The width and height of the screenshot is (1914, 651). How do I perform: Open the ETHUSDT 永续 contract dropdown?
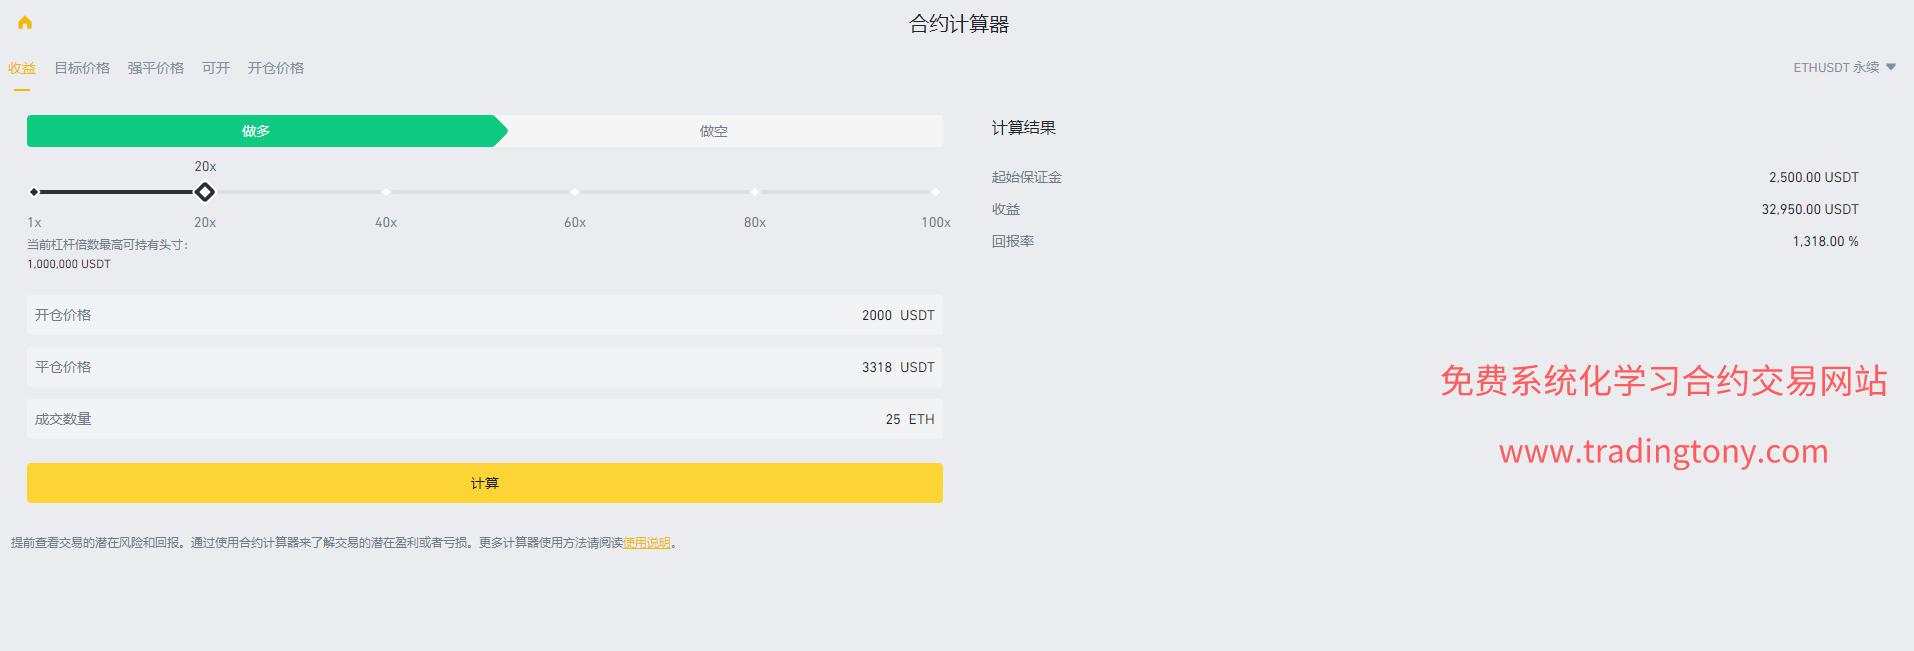(1836, 68)
